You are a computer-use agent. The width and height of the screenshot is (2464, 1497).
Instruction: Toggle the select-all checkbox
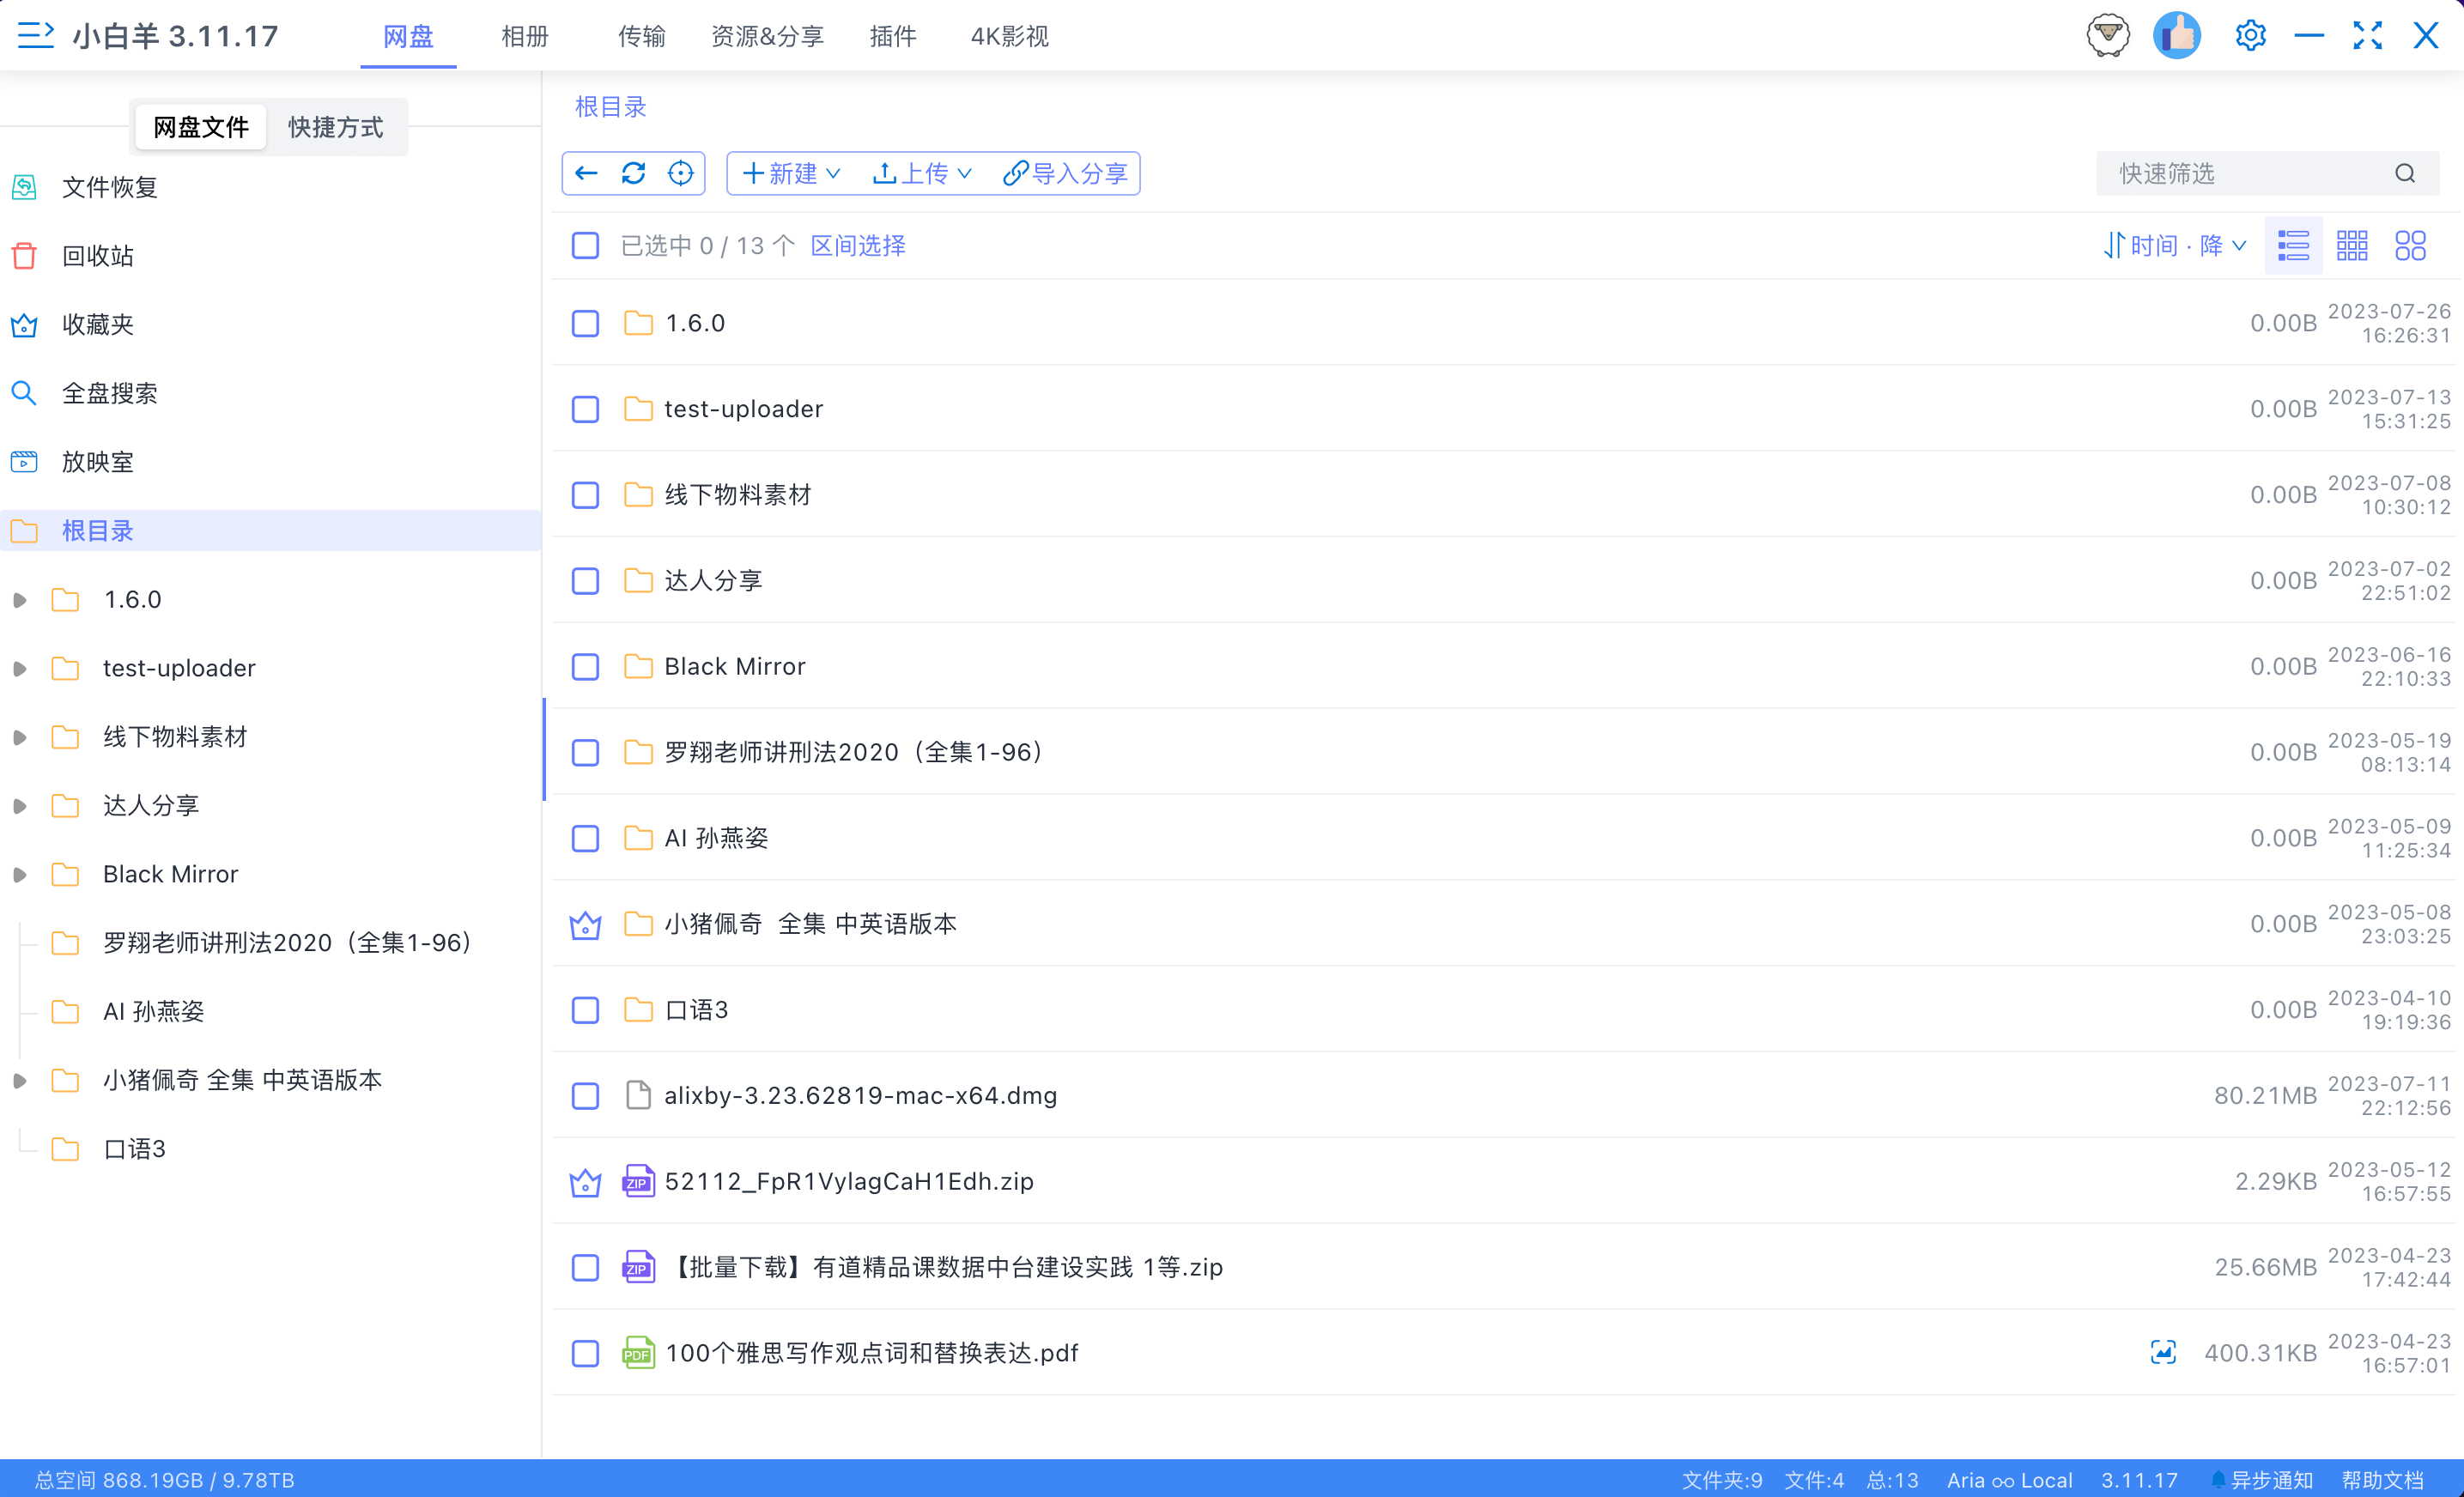(585, 245)
